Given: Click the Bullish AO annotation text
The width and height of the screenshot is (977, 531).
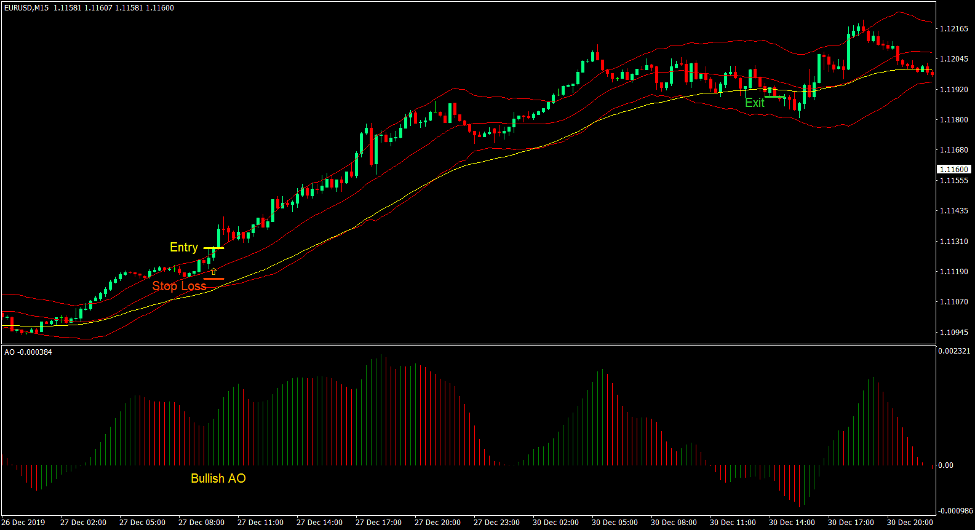Looking at the screenshot, I should pyautogui.click(x=218, y=478).
